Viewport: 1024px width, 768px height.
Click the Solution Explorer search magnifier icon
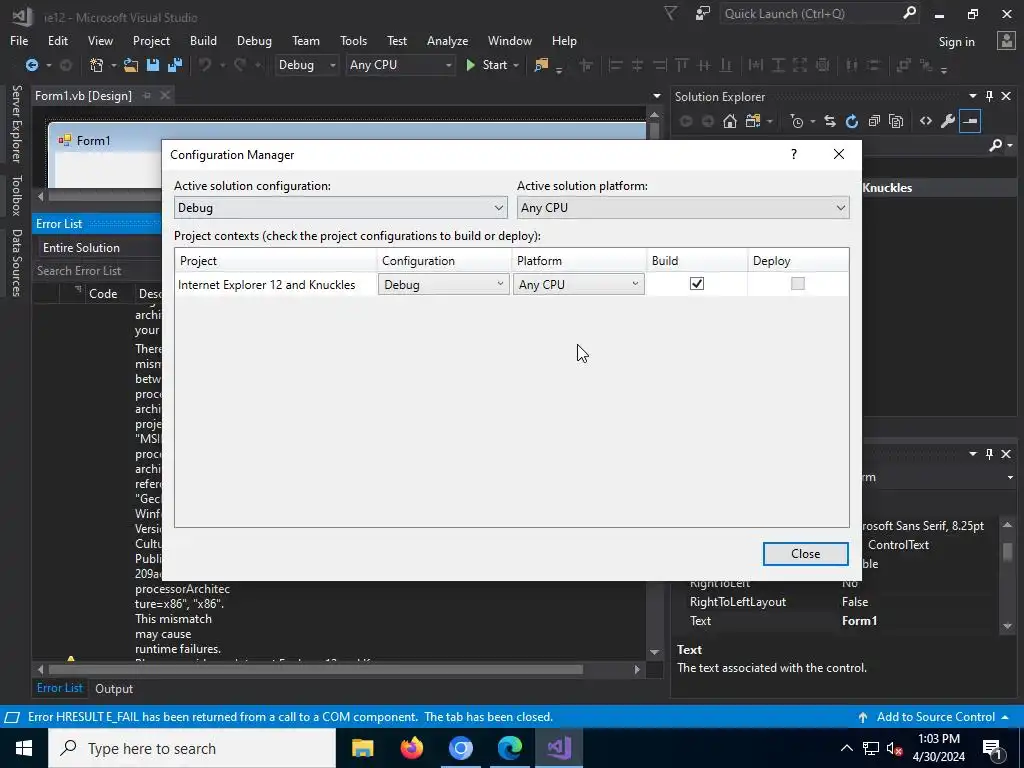point(996,145)
